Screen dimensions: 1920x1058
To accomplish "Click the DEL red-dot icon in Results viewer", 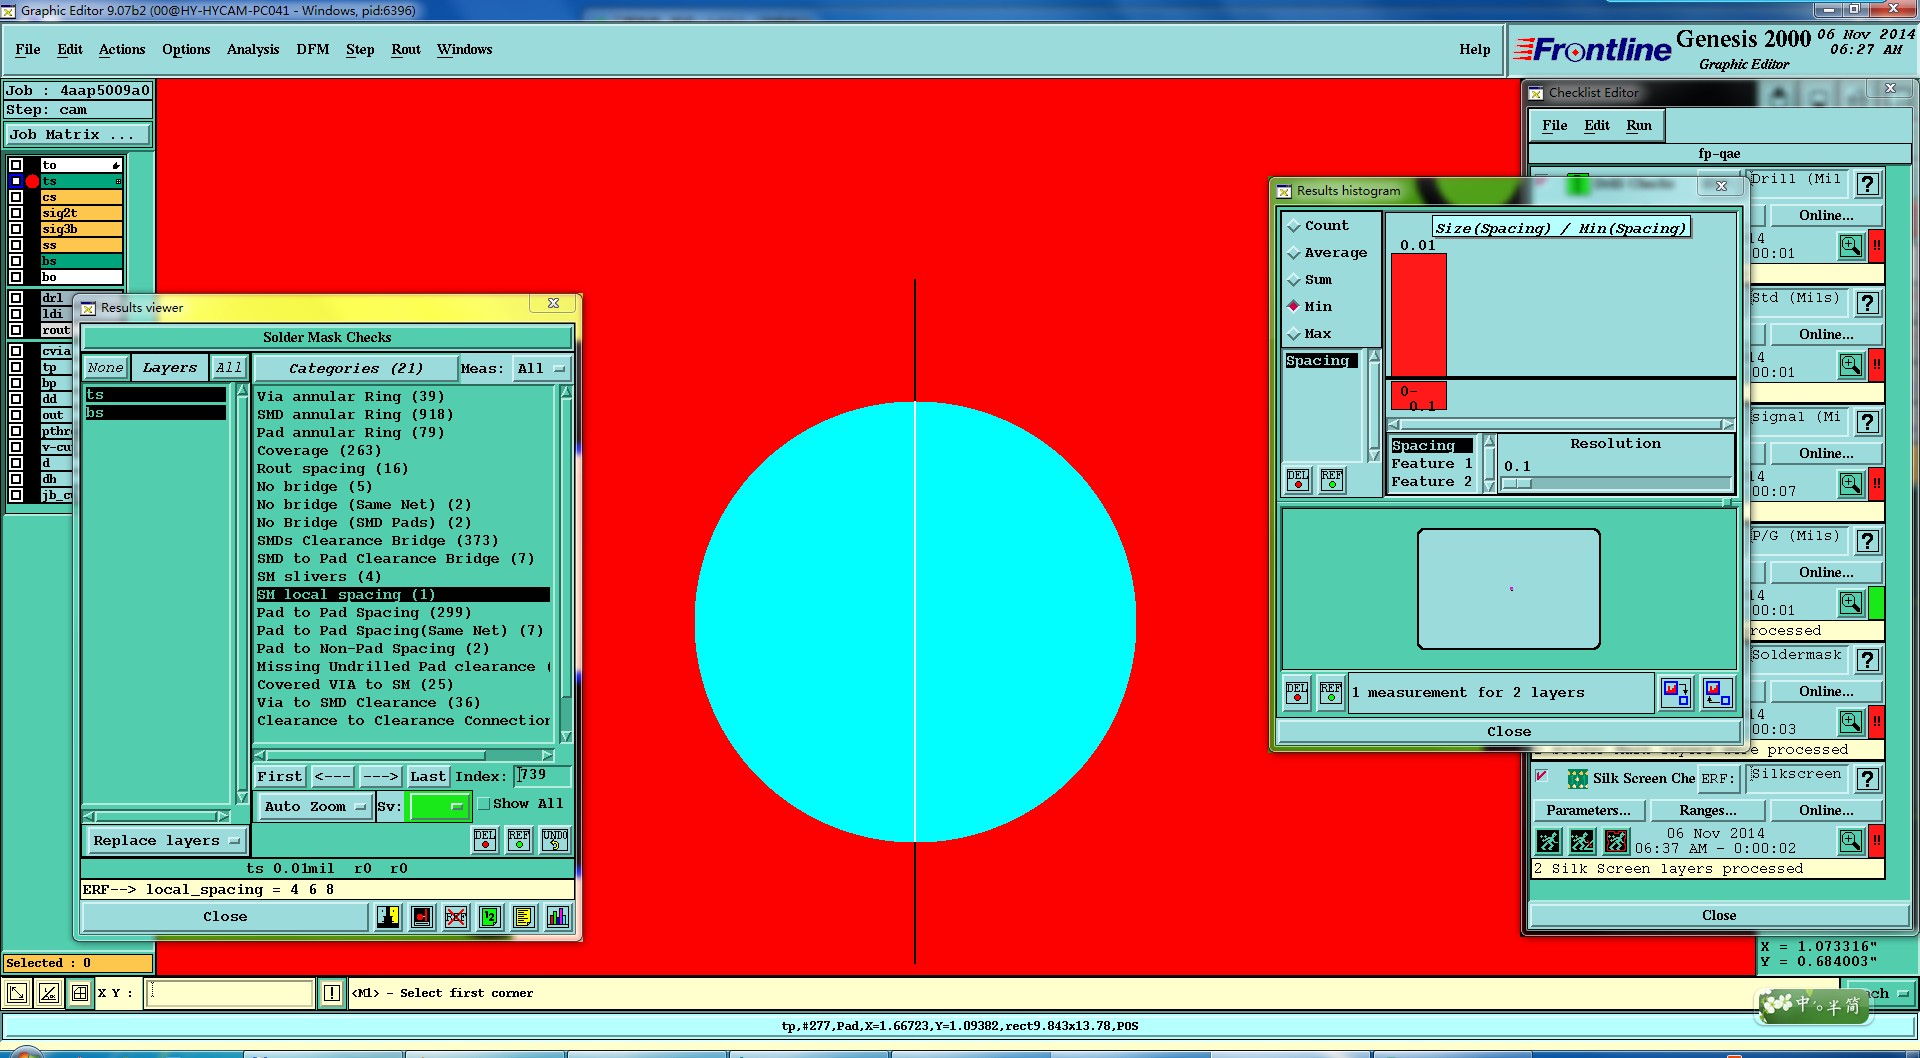I will click(485, 840).
